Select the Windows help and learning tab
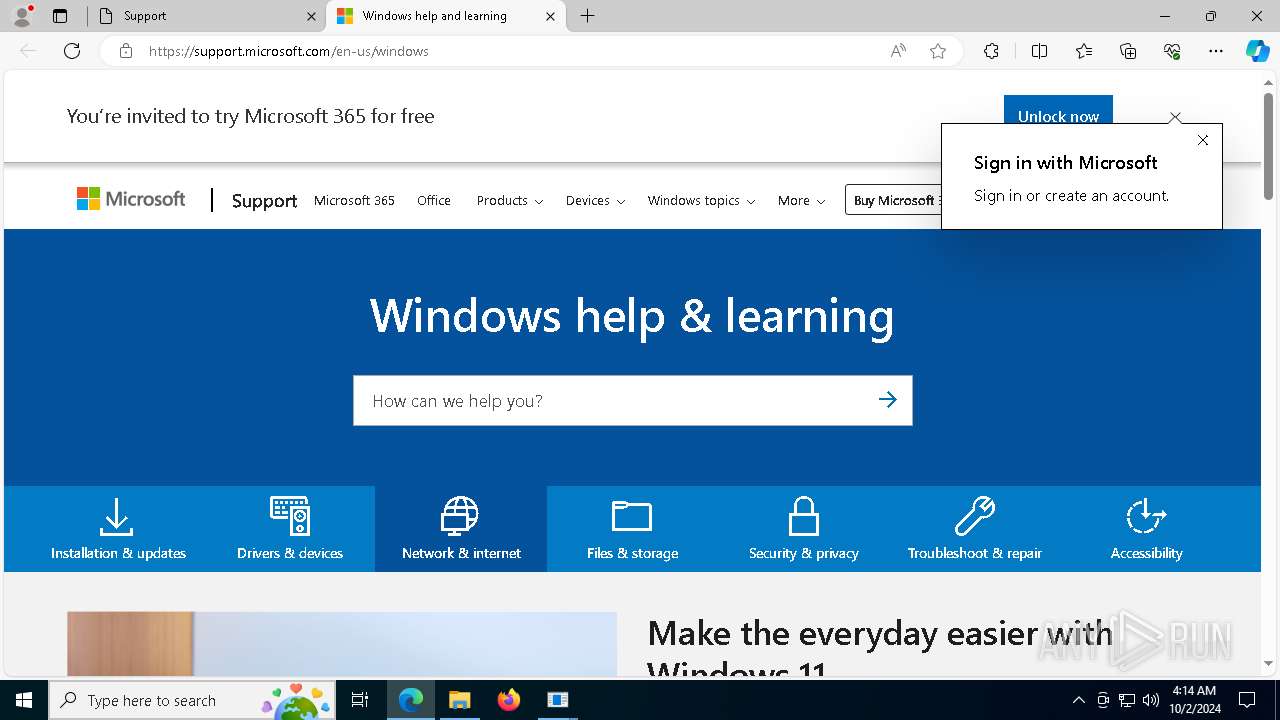Image resolution: width=1280 pixels, height=720 pixels. pos(446,16)
